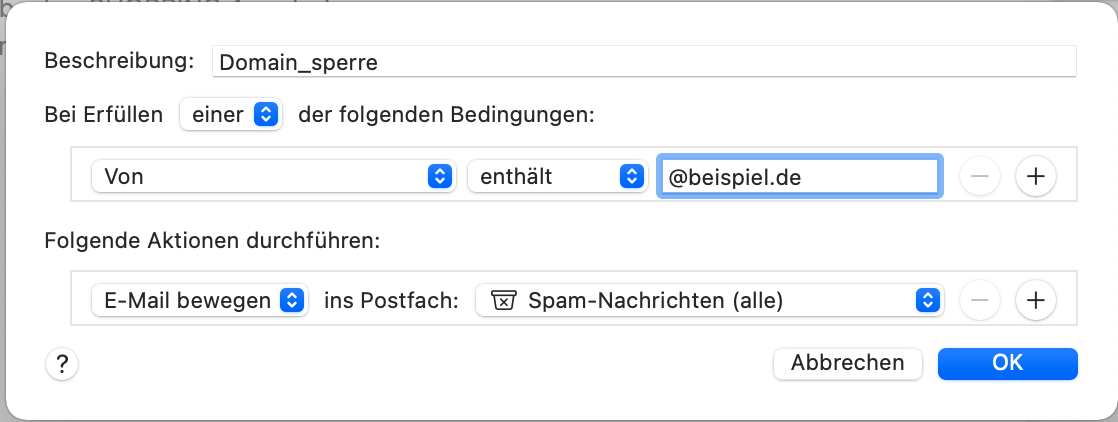Click the 'ins Postfach:' label
Image resolution: width=1118 pixels, height=422 pixels.
[x=391, y=299]
